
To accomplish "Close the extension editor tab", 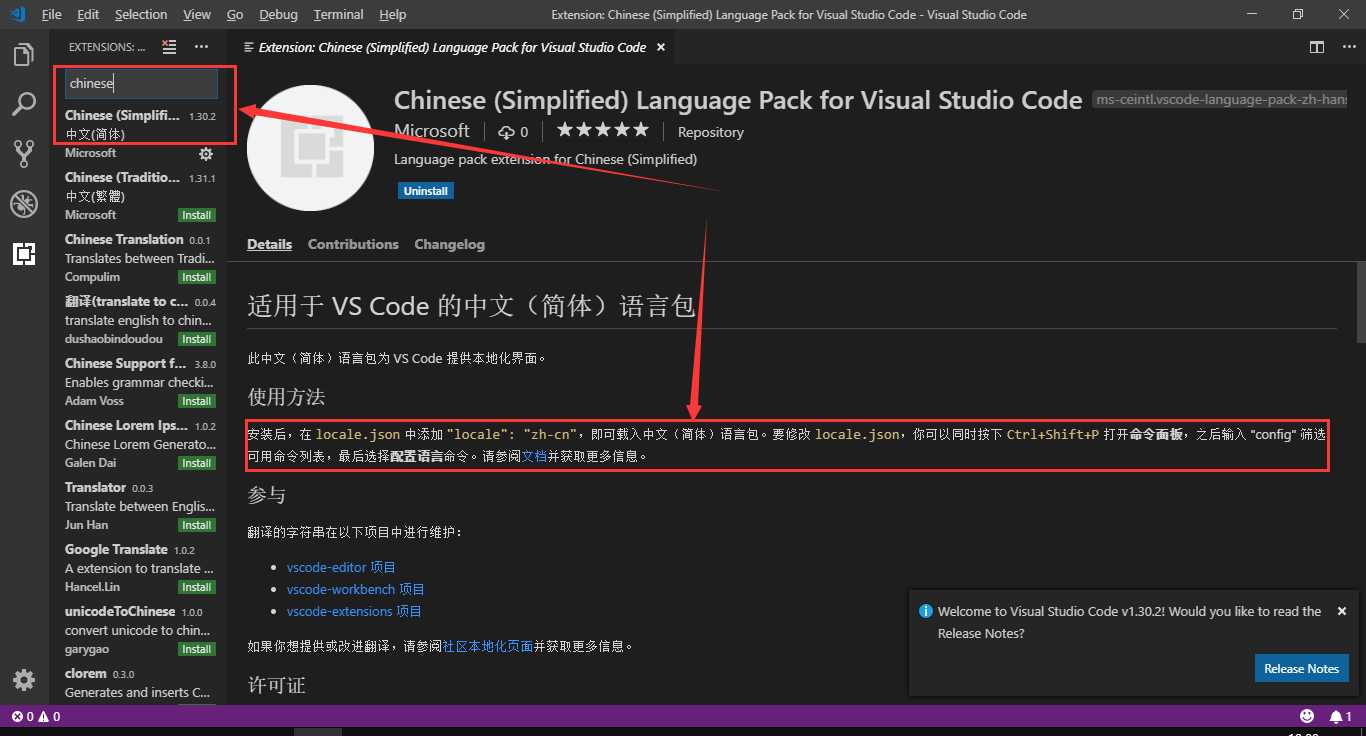I will (661, 47).
